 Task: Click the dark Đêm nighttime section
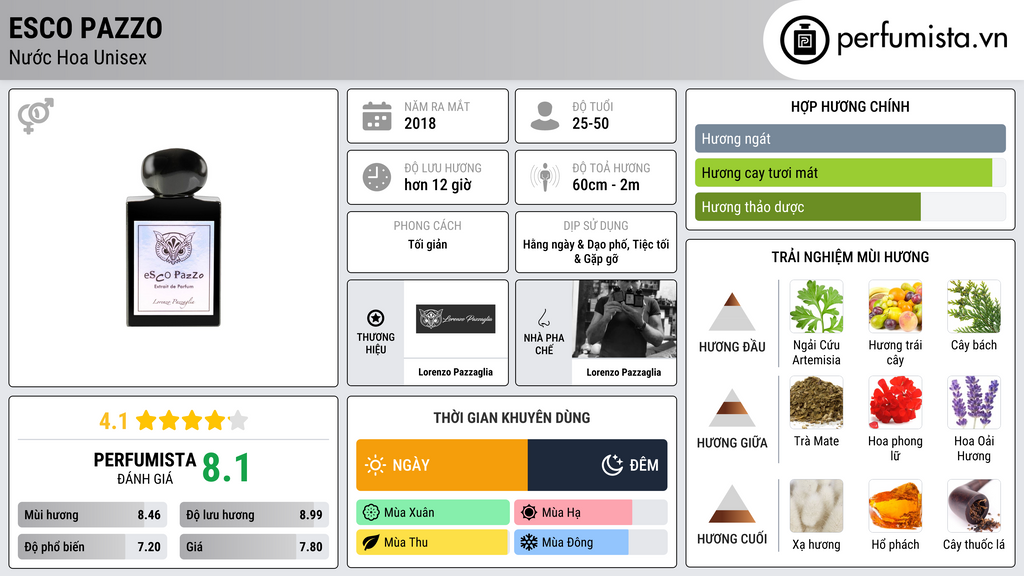[598, 465]
